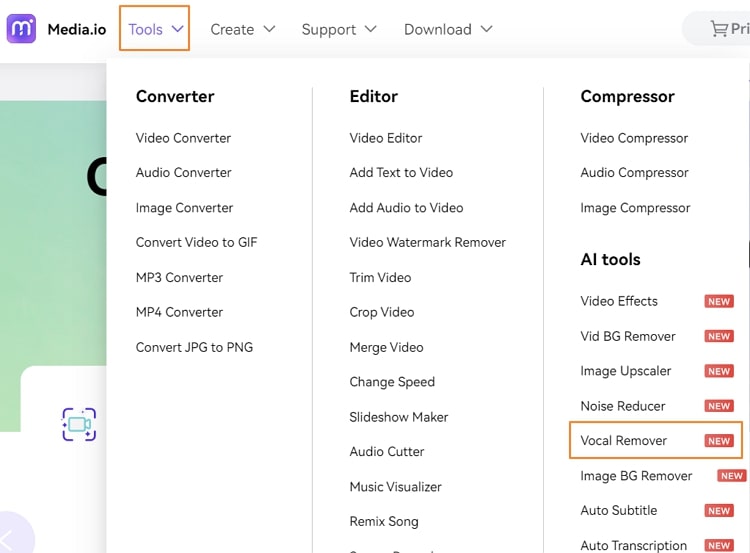Click NEW badge beside Image BG Remover
This screenshot has height=553, width=750.
732,476
